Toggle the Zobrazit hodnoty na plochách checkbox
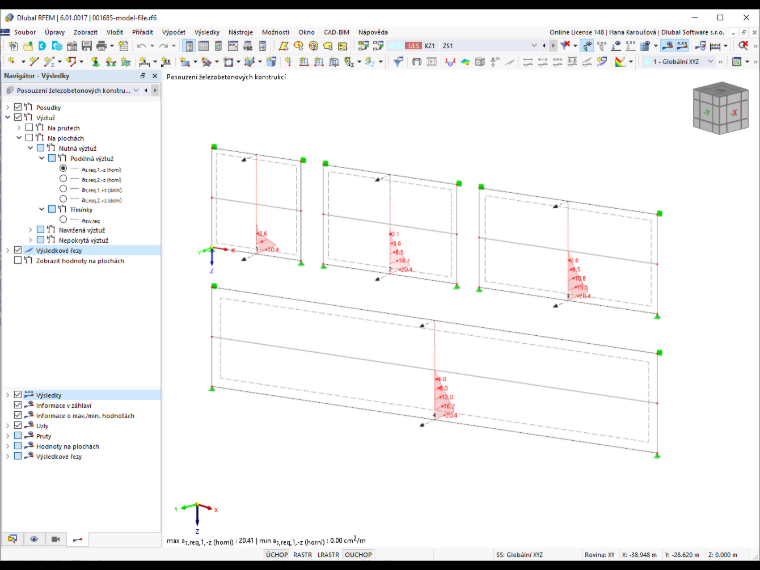The image size is (760, 570). click(18, 260)
